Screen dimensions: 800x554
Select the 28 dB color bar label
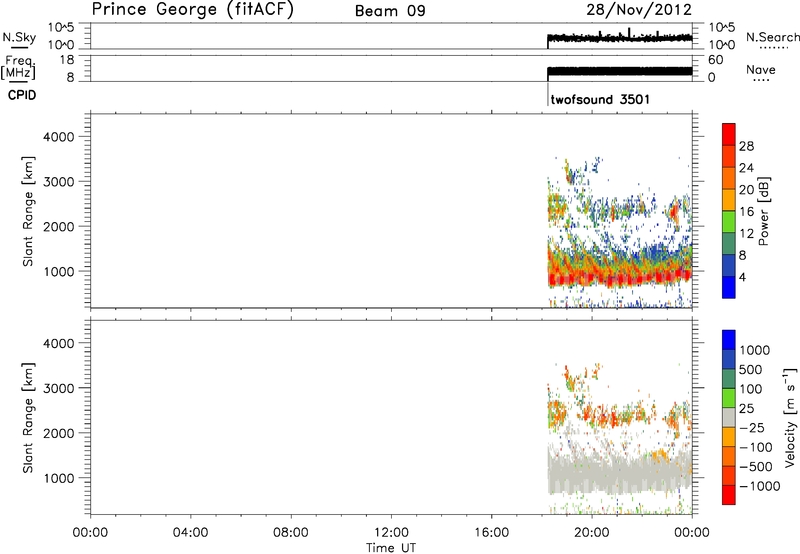click(746, 146)
